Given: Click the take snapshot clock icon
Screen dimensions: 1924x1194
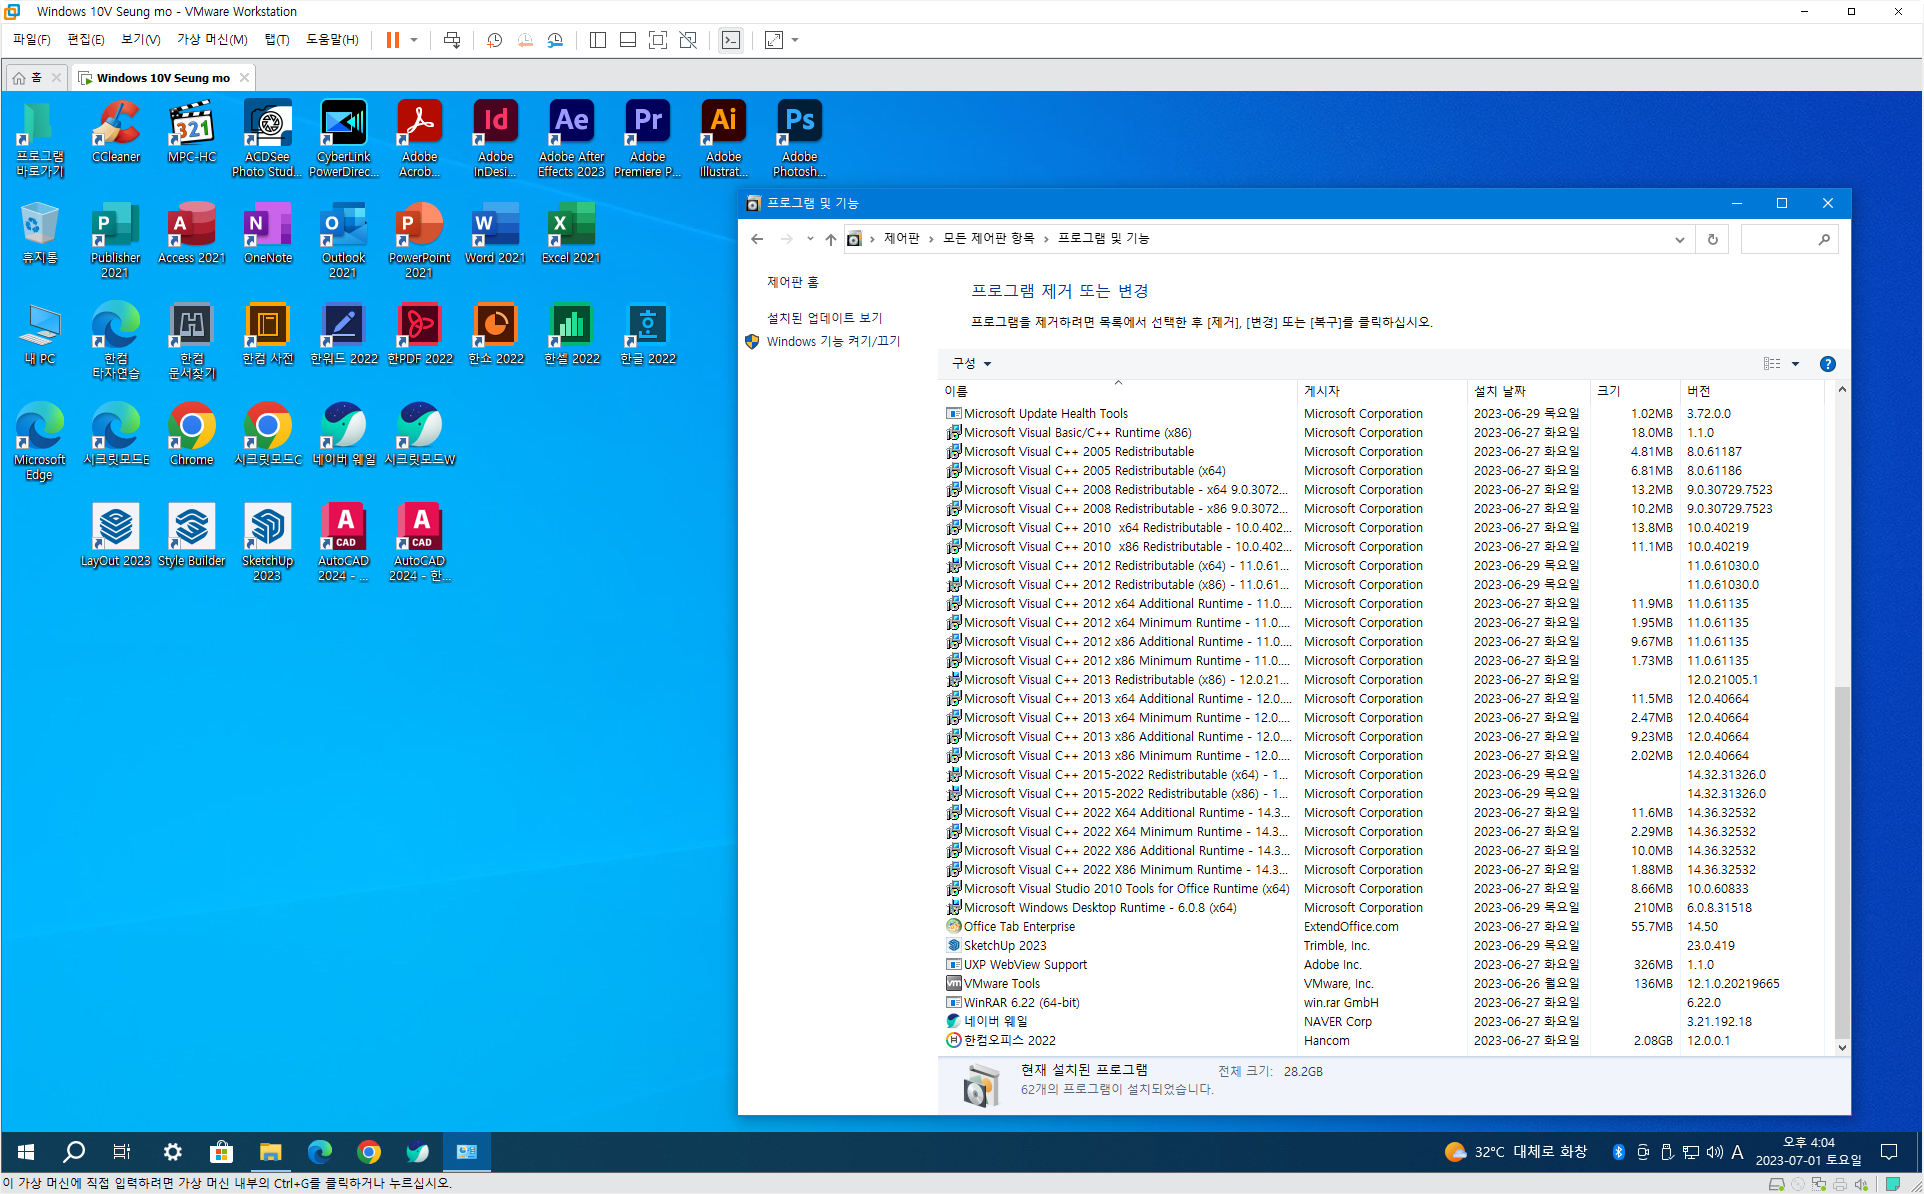Looking at the screenshot, I should [494, 40].
